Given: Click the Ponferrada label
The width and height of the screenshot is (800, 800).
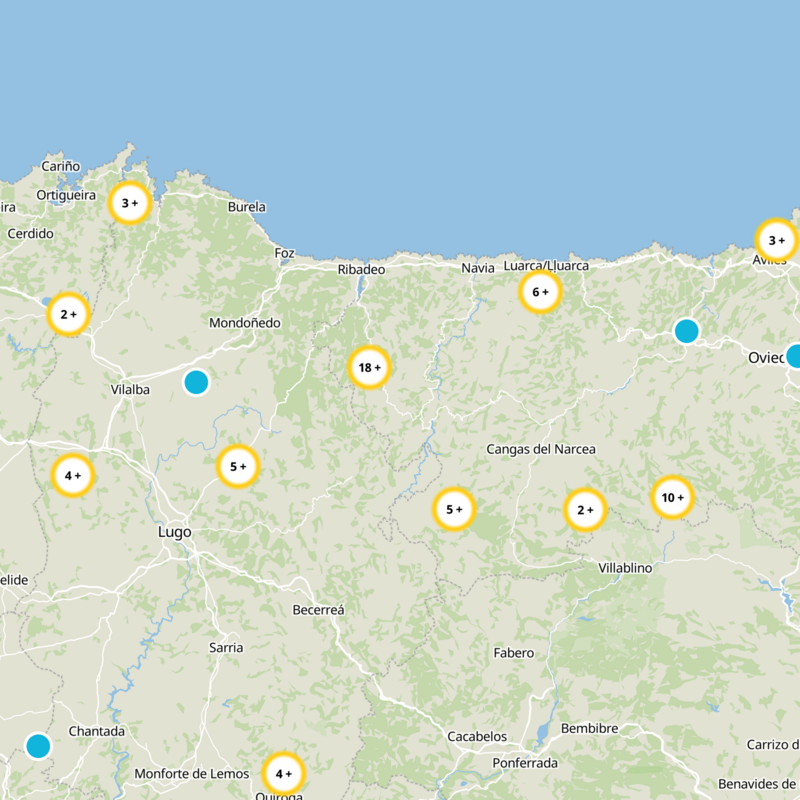Looking at the screenshot, I should (525, 763).
